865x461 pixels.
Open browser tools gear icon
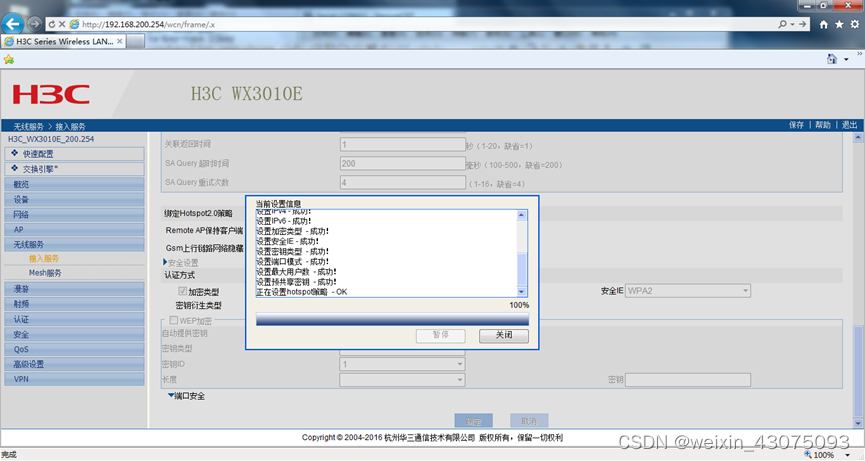855,24
